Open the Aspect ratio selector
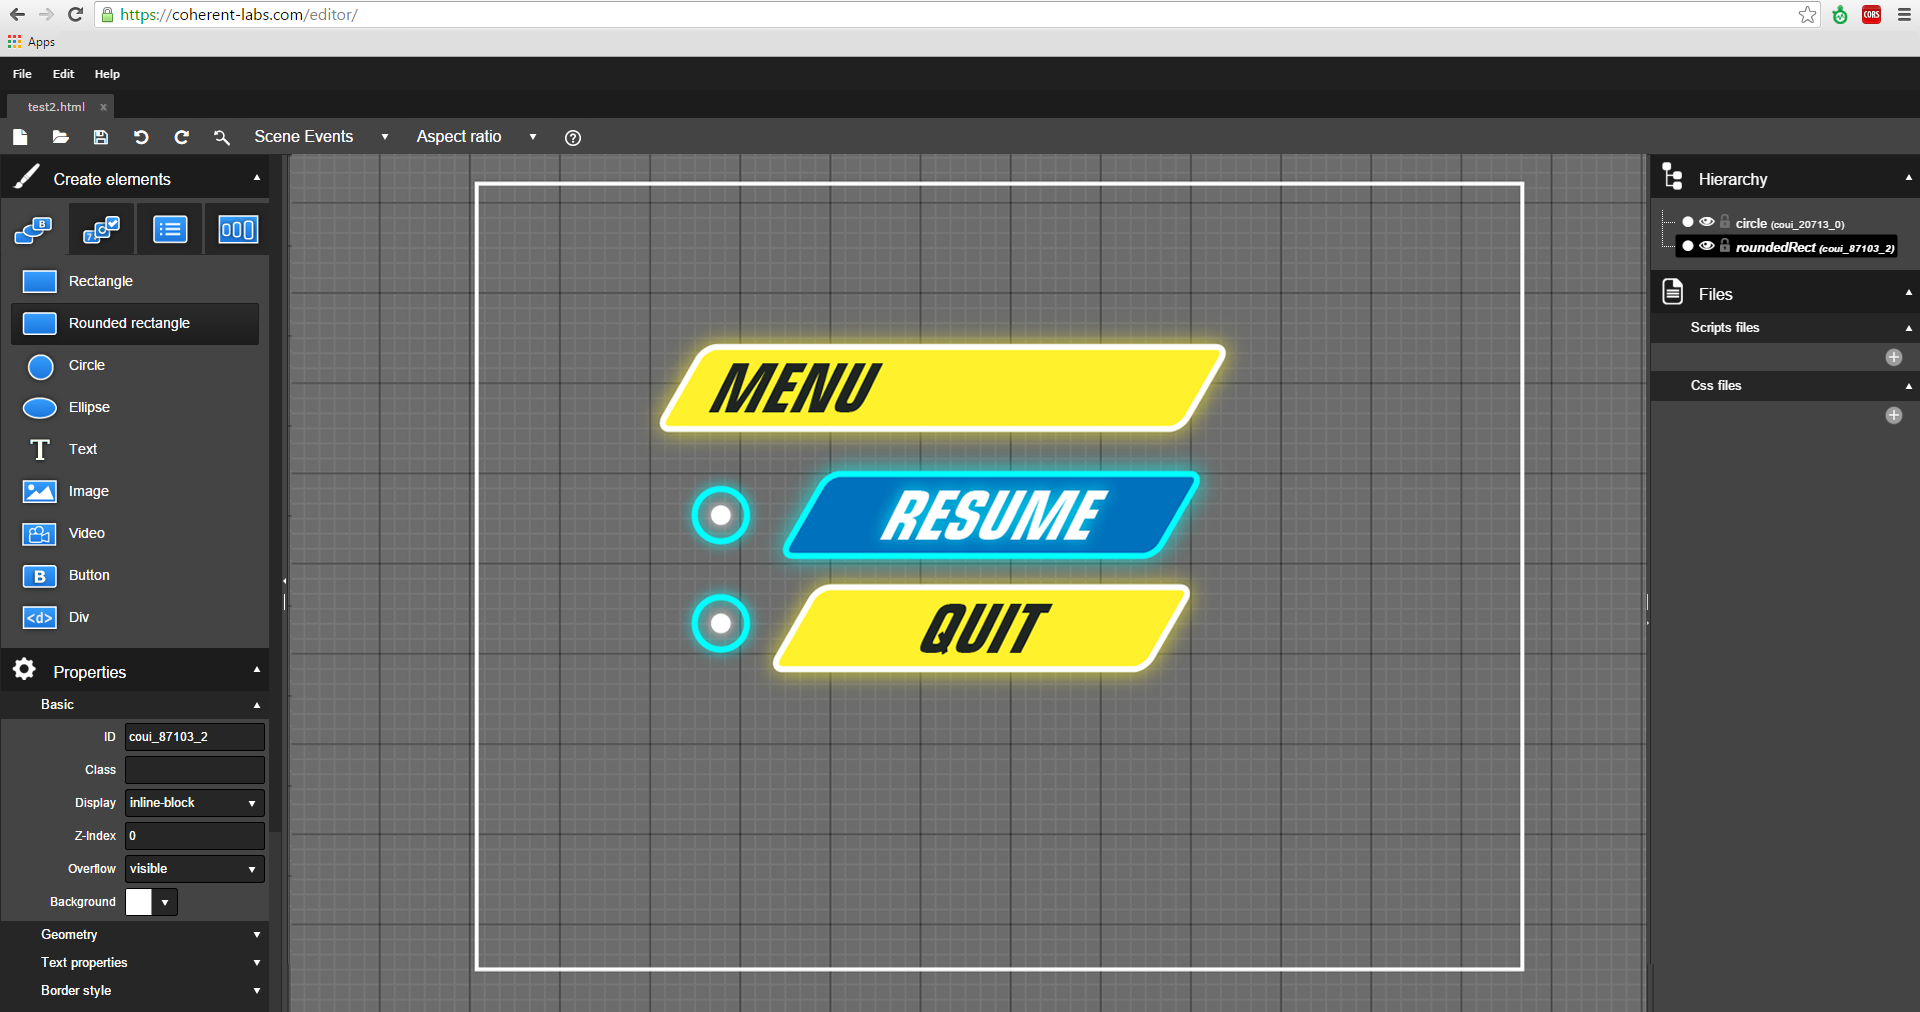Screen dimensions: 1920x1012 pos(476,137)
